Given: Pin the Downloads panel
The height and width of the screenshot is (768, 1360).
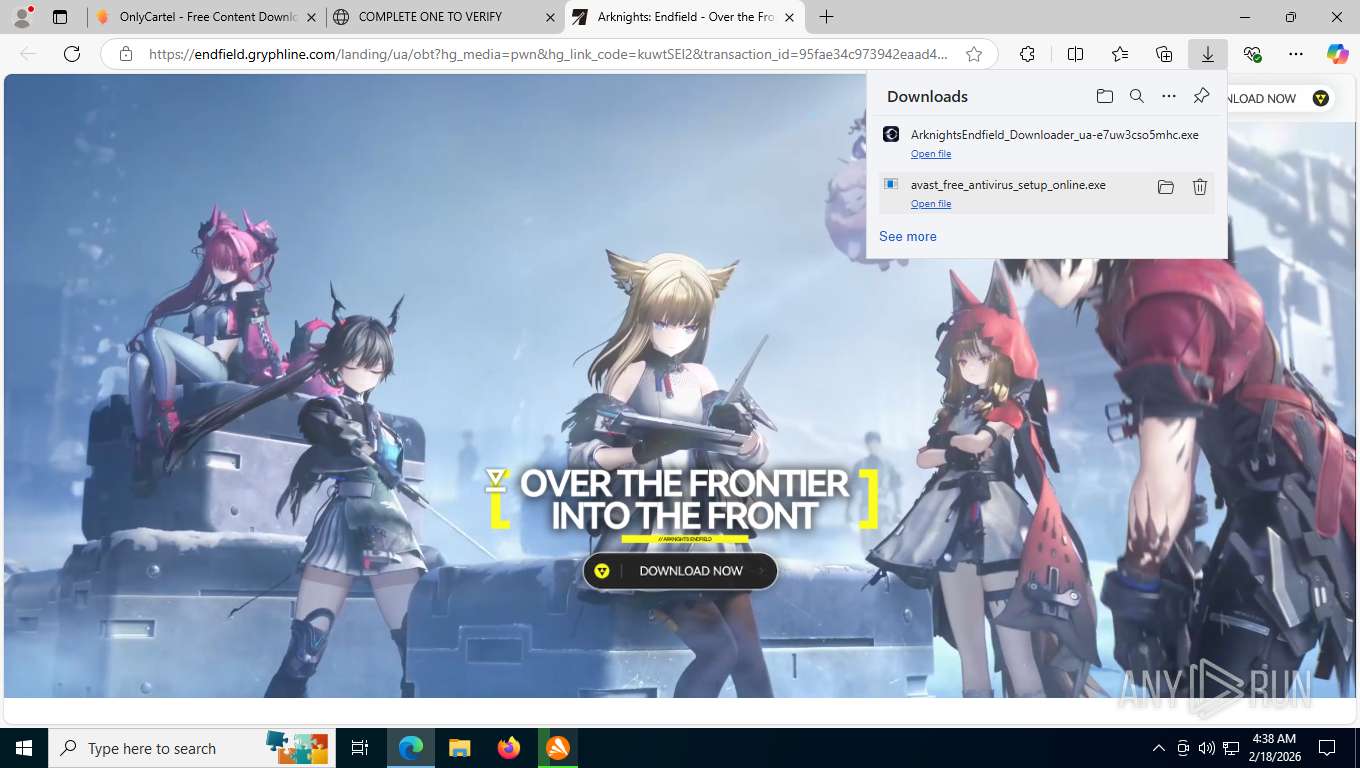Looking at the screenshot, I should [1201, 96].
